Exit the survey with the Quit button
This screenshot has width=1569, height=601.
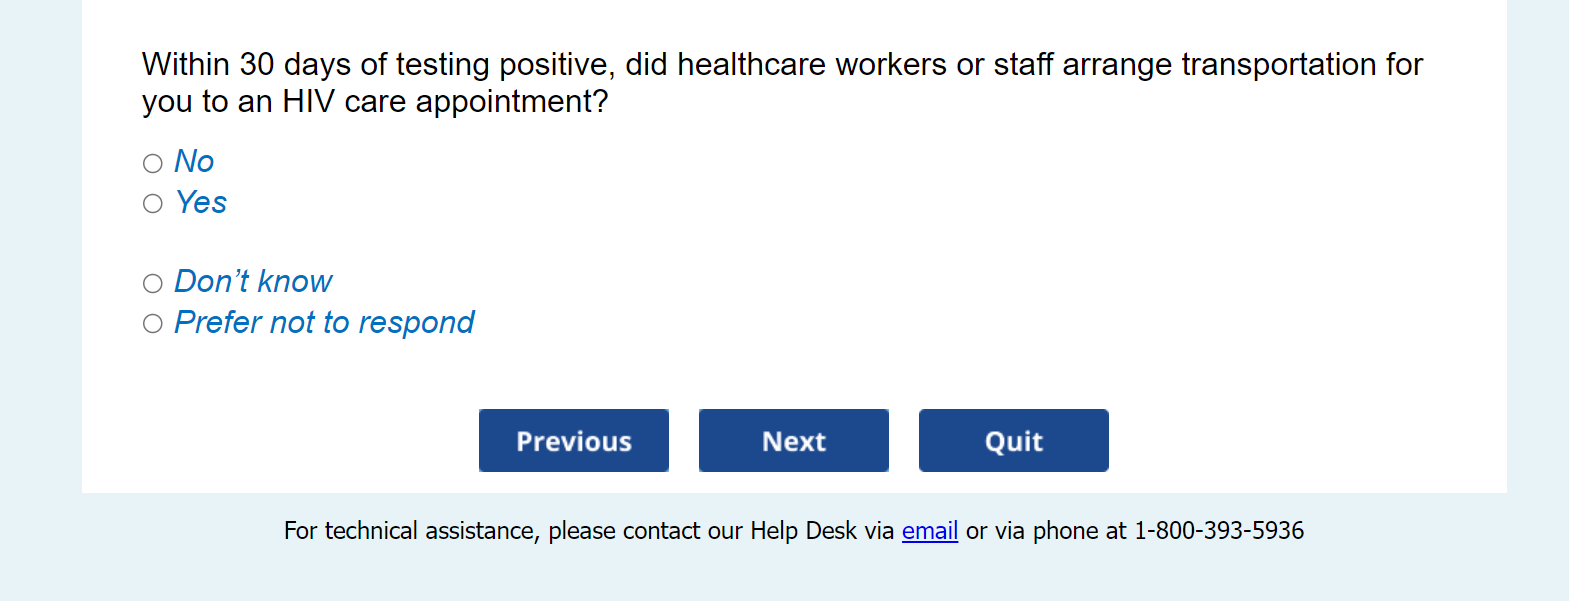(x=1013, y=440)
